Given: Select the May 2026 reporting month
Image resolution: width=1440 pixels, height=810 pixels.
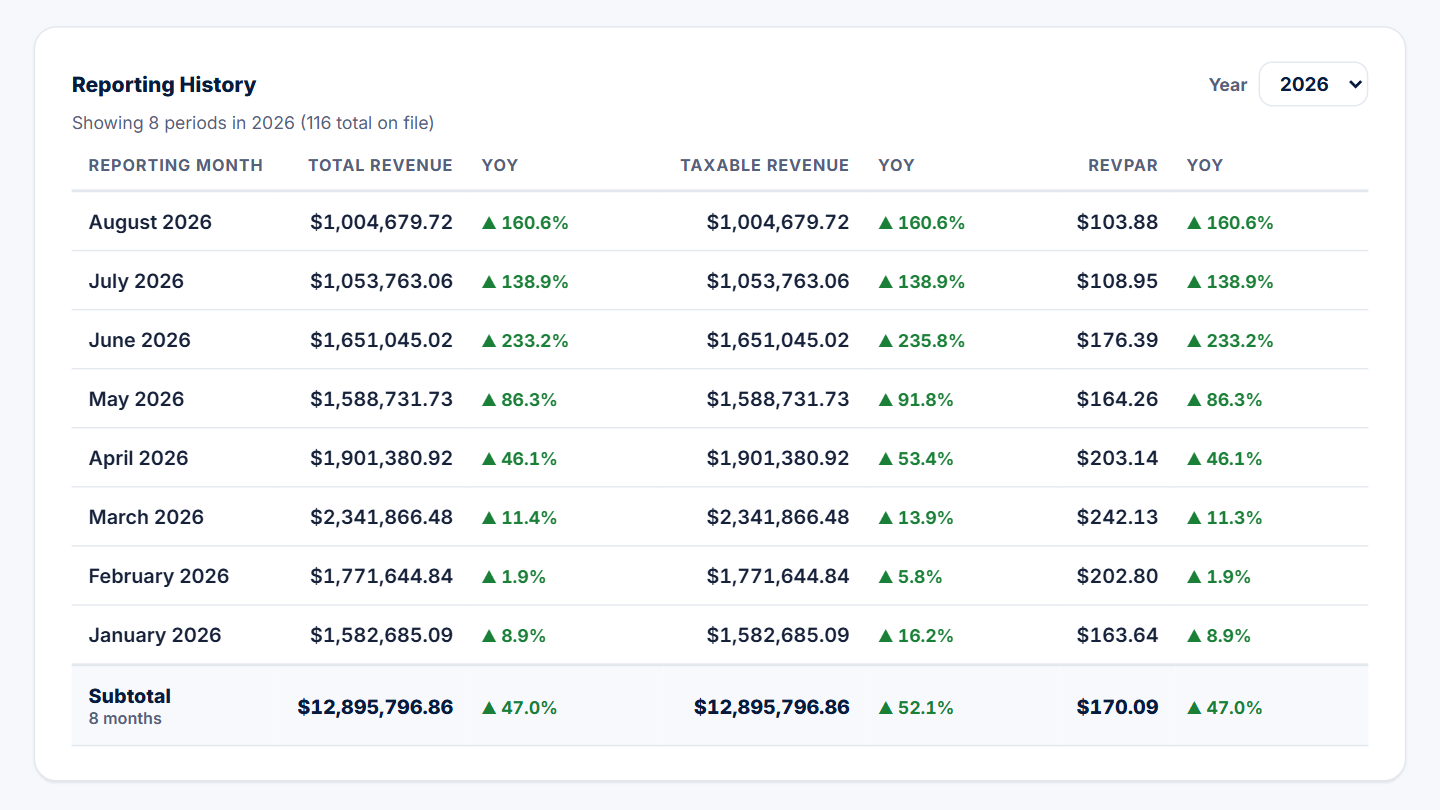Looking at the screenshot, I should (x=136, y=399).
